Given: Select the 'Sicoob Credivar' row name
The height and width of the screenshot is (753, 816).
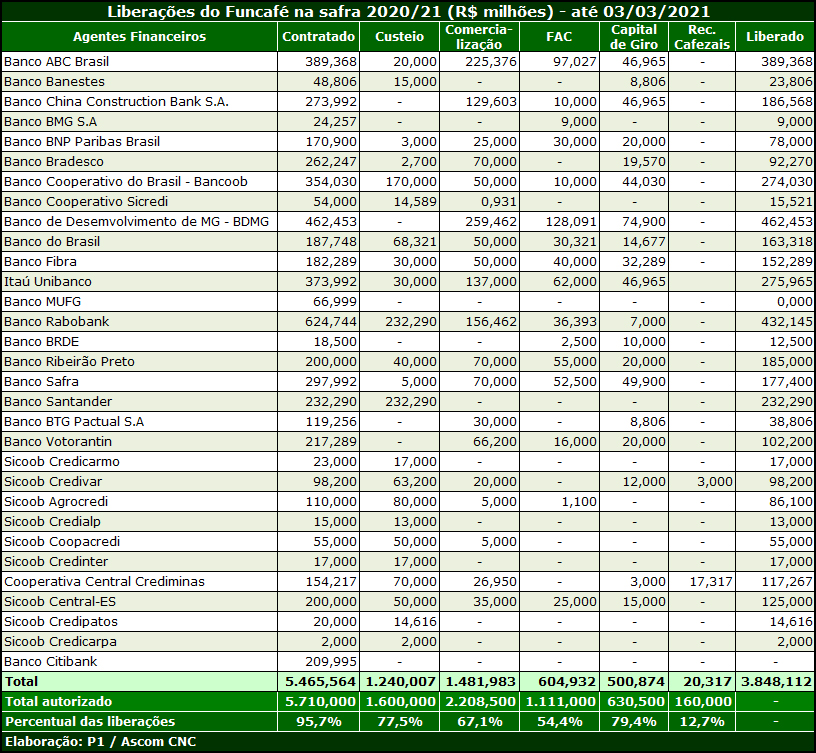Looking at the screenshot, I should tap(53, 482).
